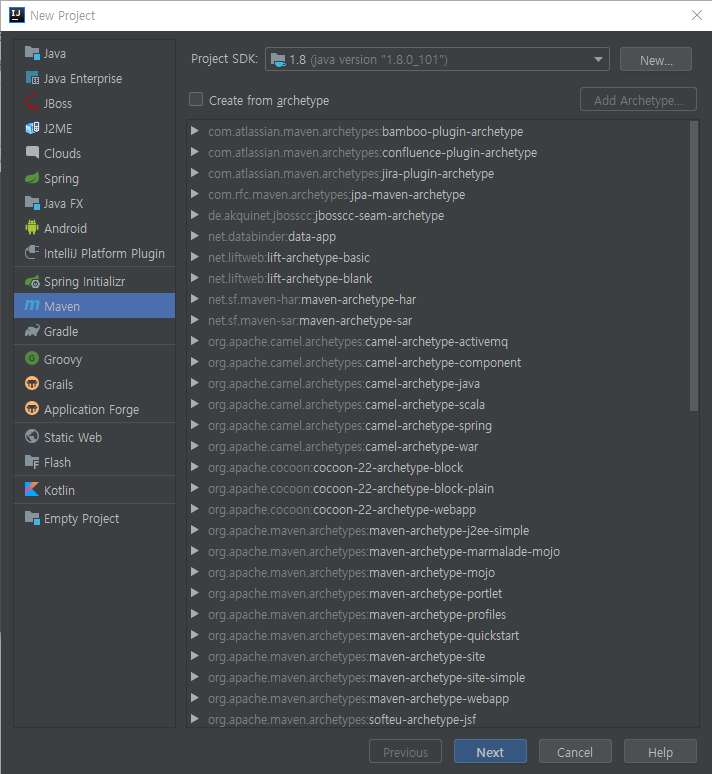
Task: Click the Add Archetype button
Action: pyautogui.click(x=638, y=100)
